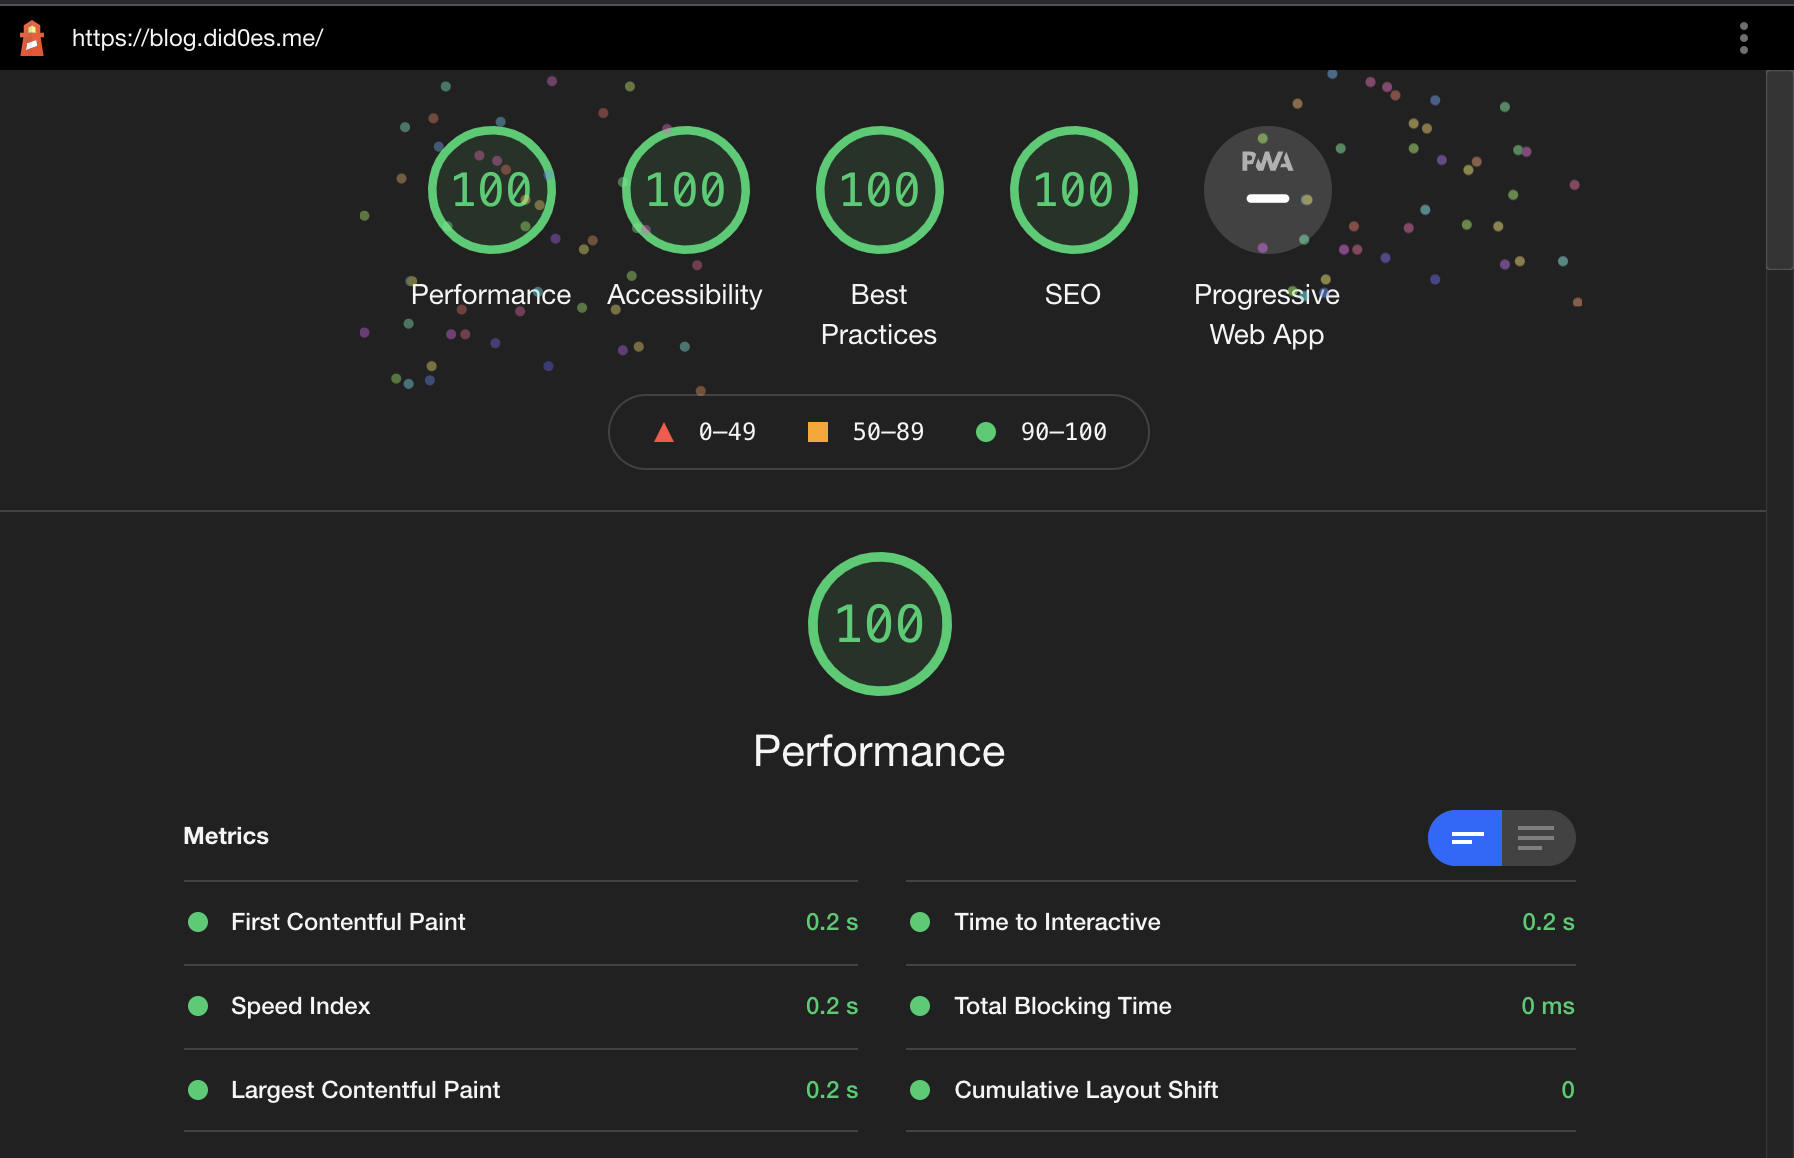Expand the Time to Interactive metric
Screen dimensions: 1794x1158
click(1057, 922)
